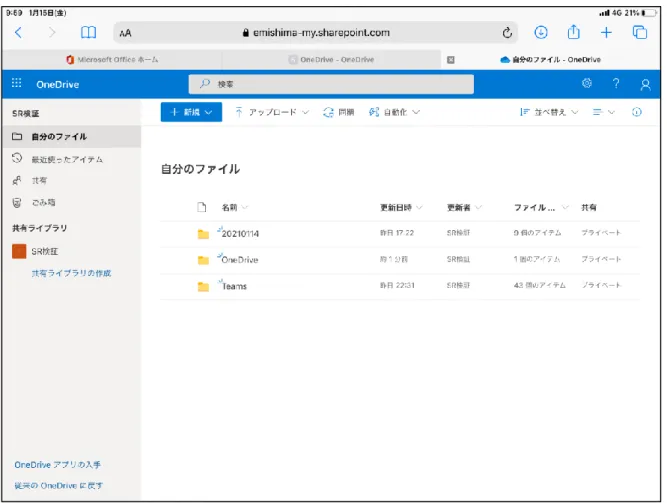This screenshot has width=667, height=503.
Task: Click the 同期 sync button
Action: tap(339, 112)
